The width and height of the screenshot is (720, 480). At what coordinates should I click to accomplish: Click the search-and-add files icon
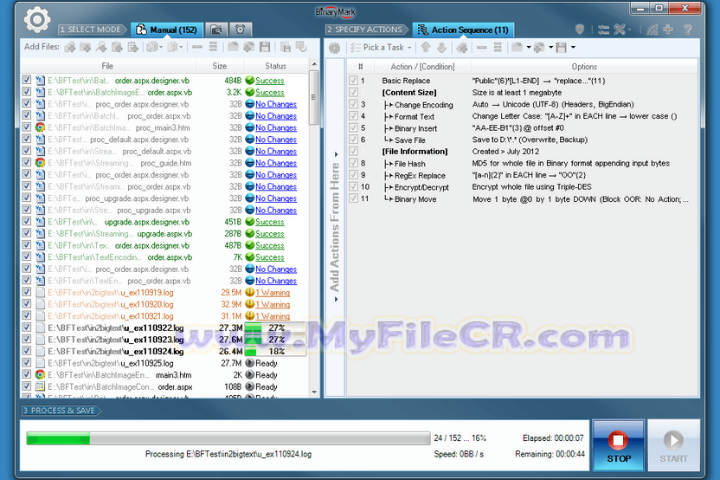point(101,47)
